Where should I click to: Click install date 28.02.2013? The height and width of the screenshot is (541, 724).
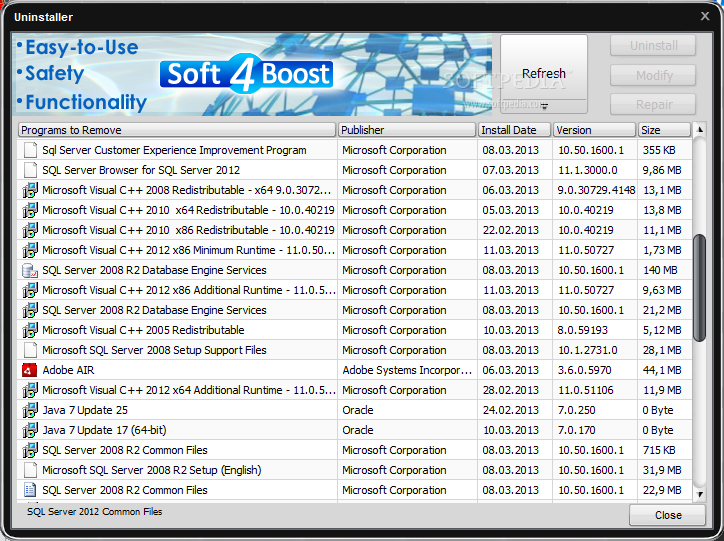511,390
